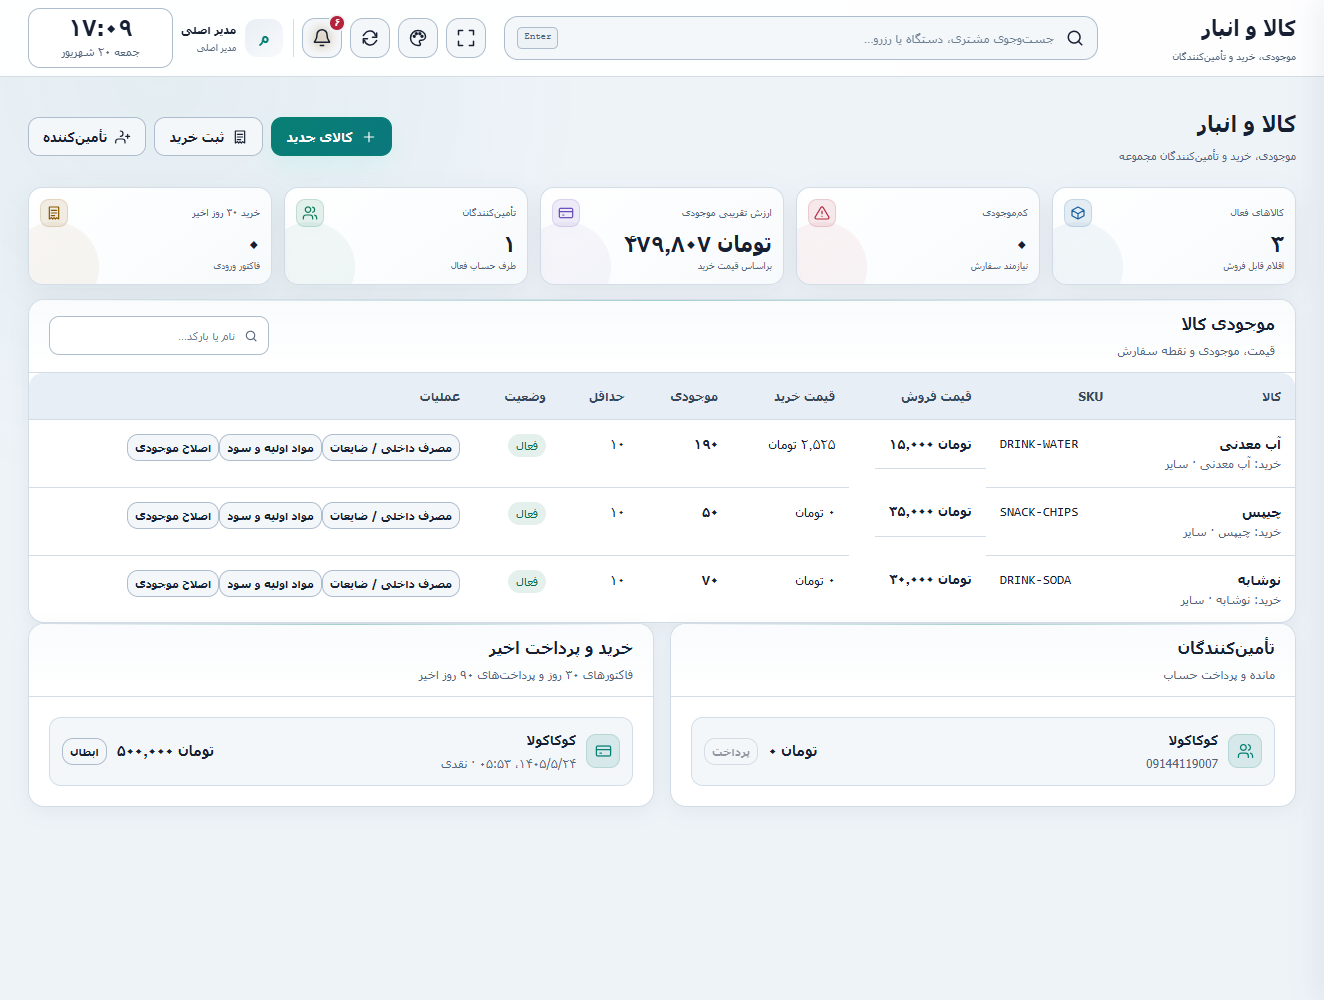This screenshot has width=1324, height=1000.
Task: Click اصلاح موجودی for نوشابه
Action: click(173, 584)
